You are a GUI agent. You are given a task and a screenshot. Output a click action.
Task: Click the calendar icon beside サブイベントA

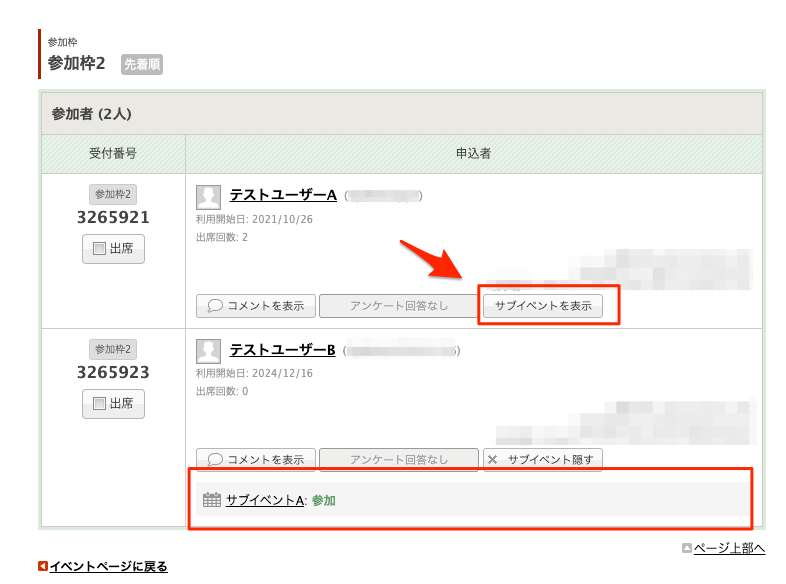coord(211,500)
